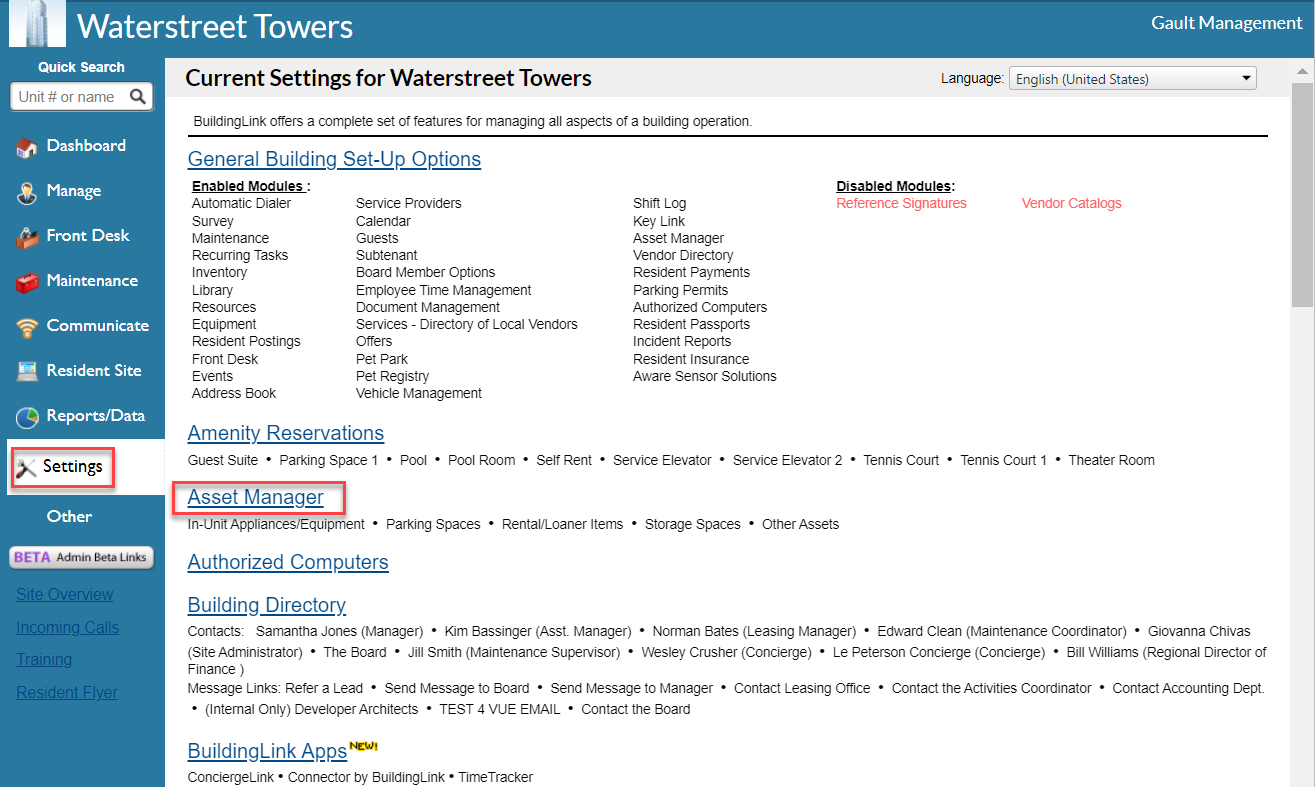The width and height of the screenshot is (1315, 787).
Task: Click the Shift Log entry
Action: (x=660, y=203)
